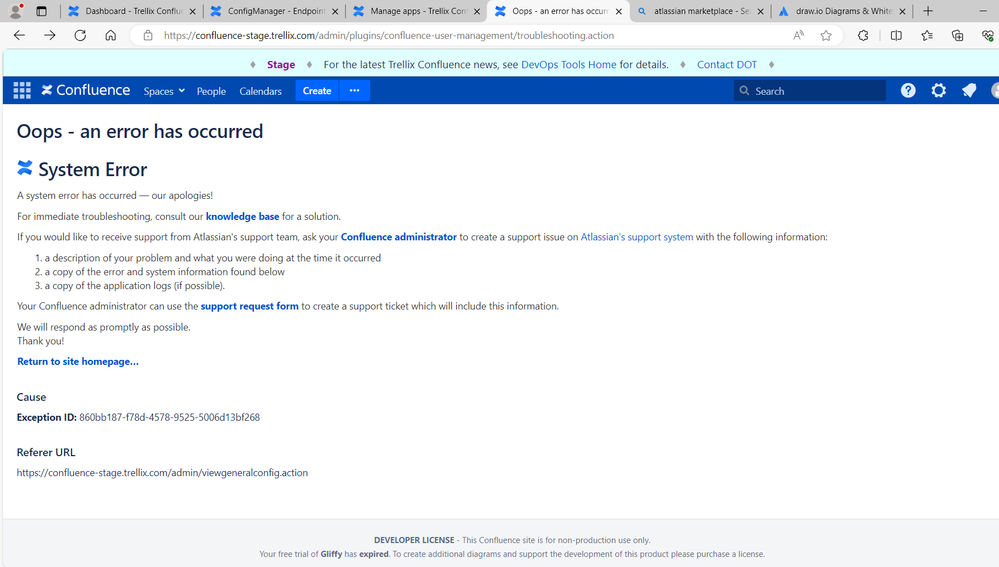Click the Stage label in banner
Image resolution: width=999 pixels, height=567 pixels.
point(281,64)
